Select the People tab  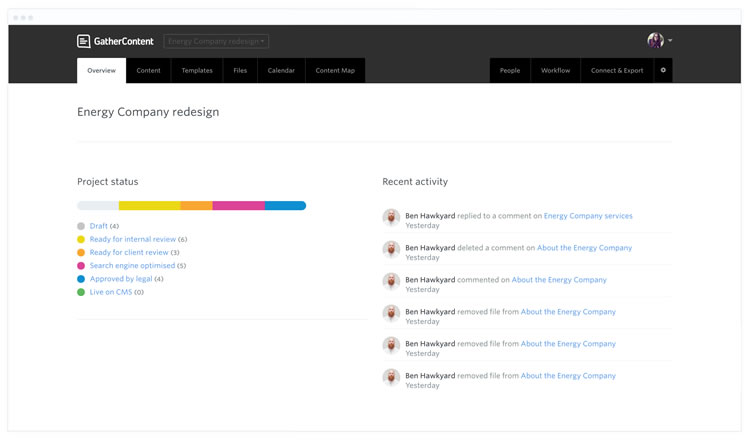[510, 70]
